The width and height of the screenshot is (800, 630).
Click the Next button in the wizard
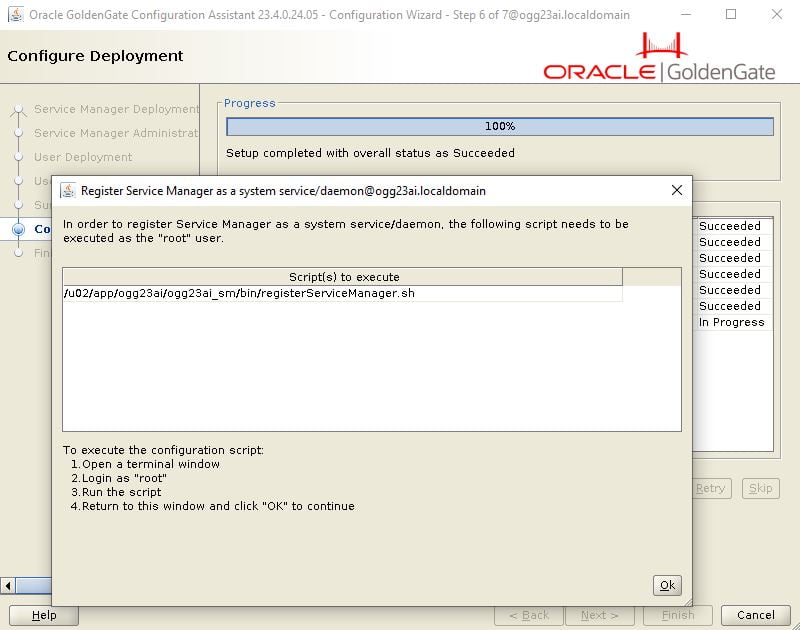[x=599, y=615]
